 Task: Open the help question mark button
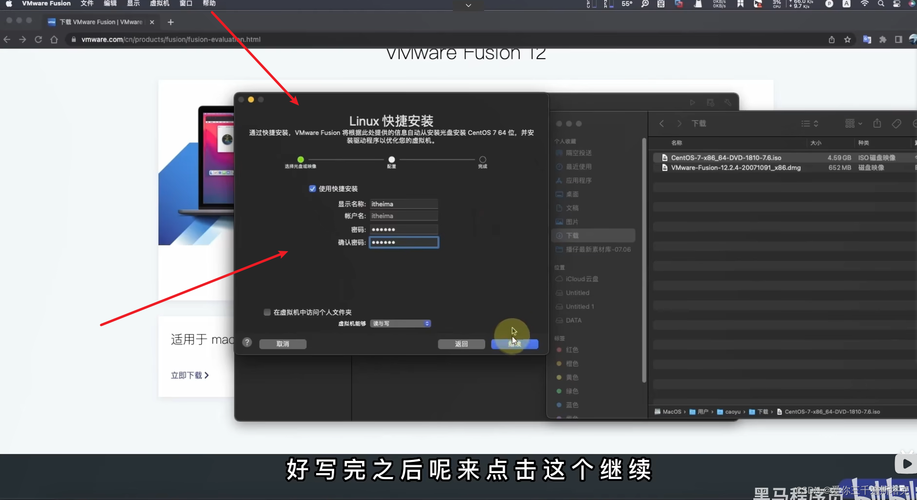[247, 343]
